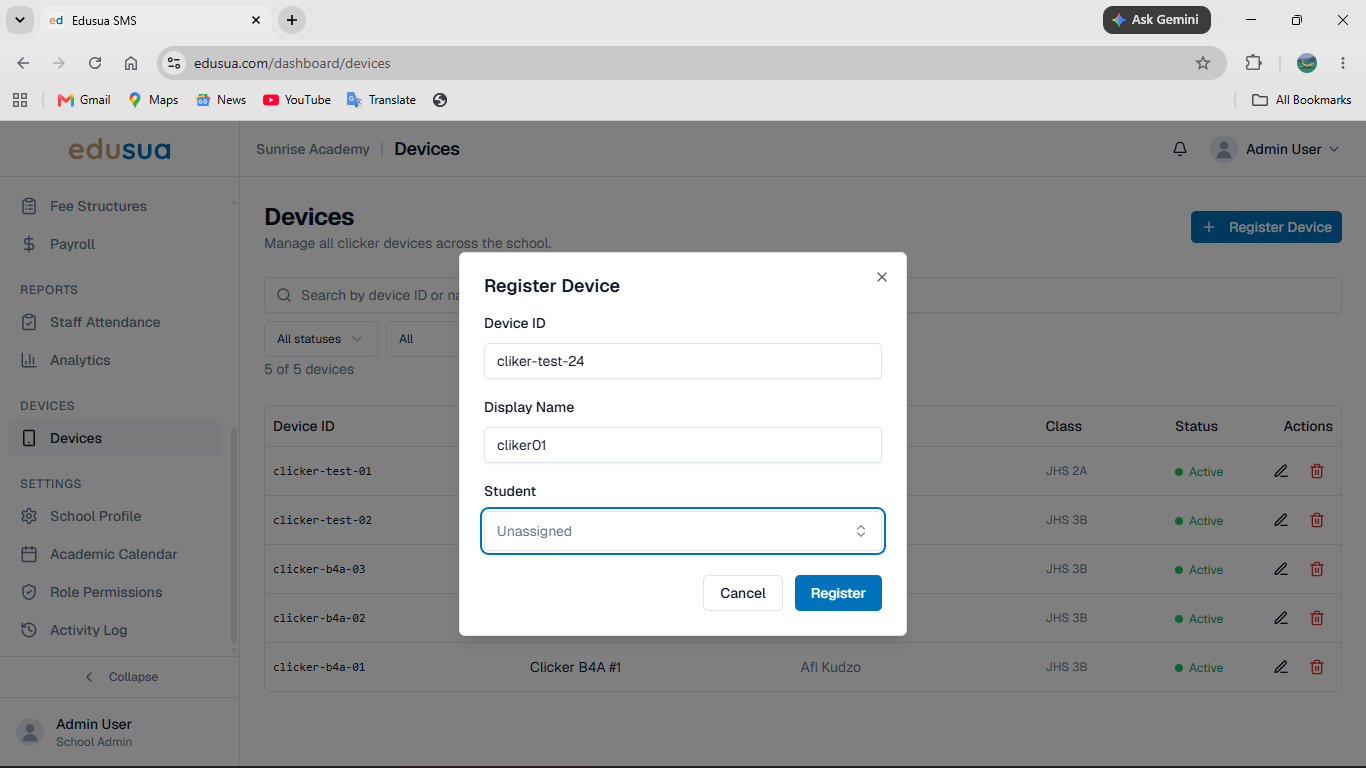Image resolution: width=1366 pixels, height=768 pixels.
Task: Click the Register button in dialog
Action: (x=838, y=593)
